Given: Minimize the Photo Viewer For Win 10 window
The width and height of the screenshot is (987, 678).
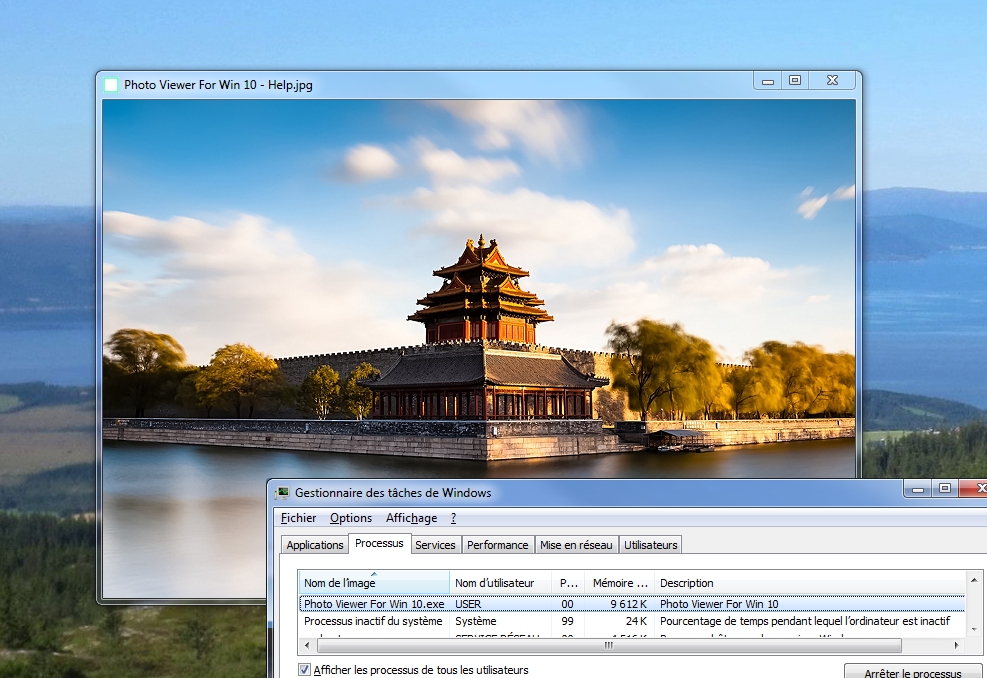Looking at the screenshot, I should 767,81.
